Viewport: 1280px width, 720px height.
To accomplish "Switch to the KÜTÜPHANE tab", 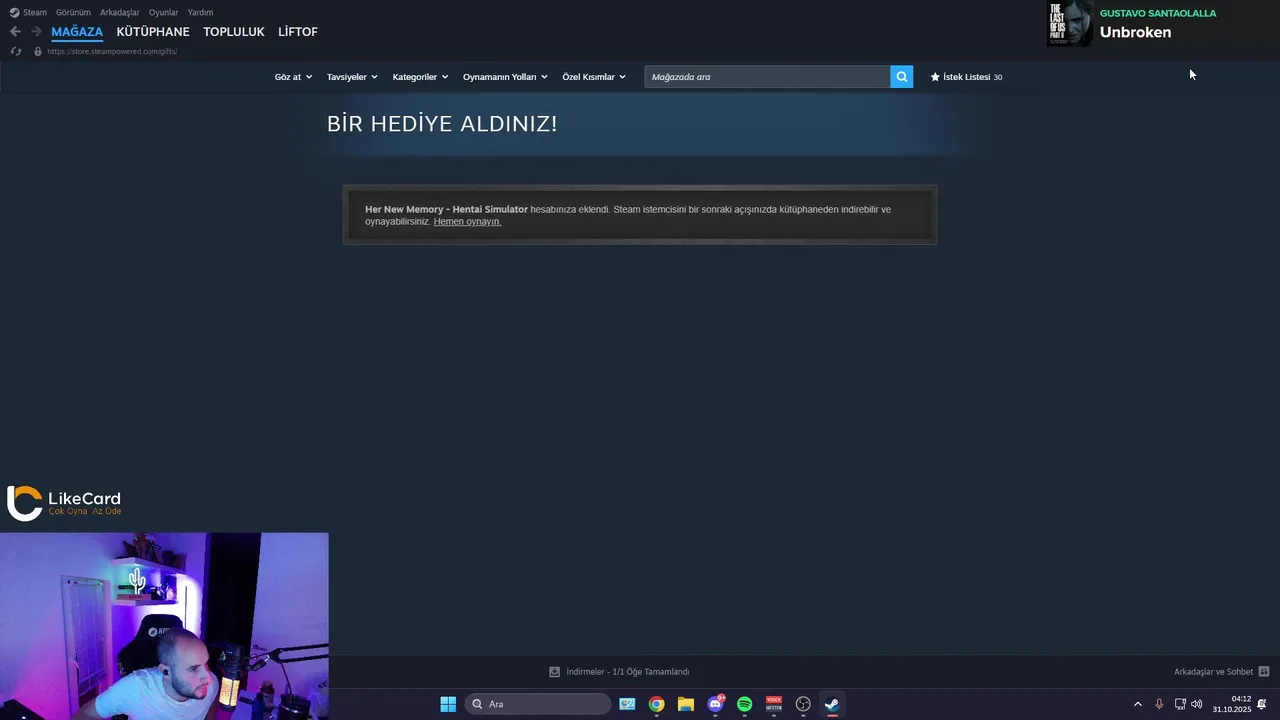I will [x=153, y=32].
